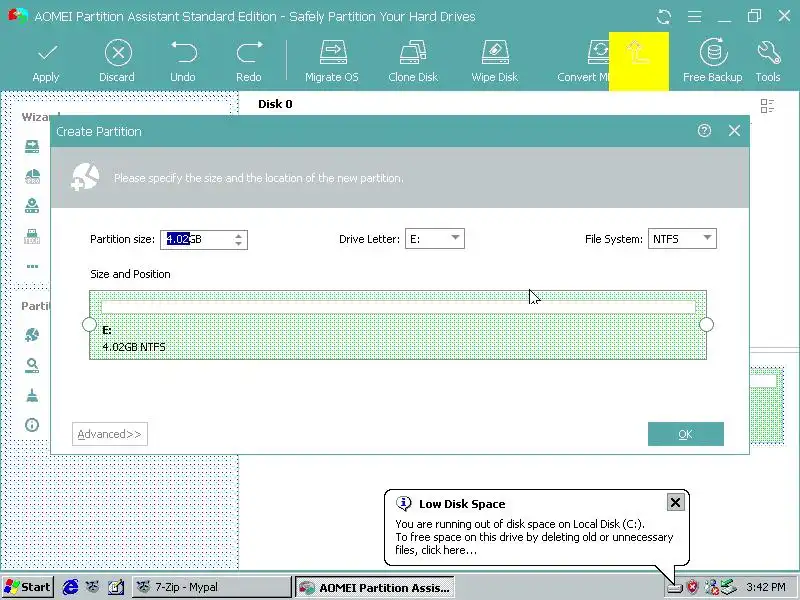Launch Internet Explorer from quick launch

[70, 587]
